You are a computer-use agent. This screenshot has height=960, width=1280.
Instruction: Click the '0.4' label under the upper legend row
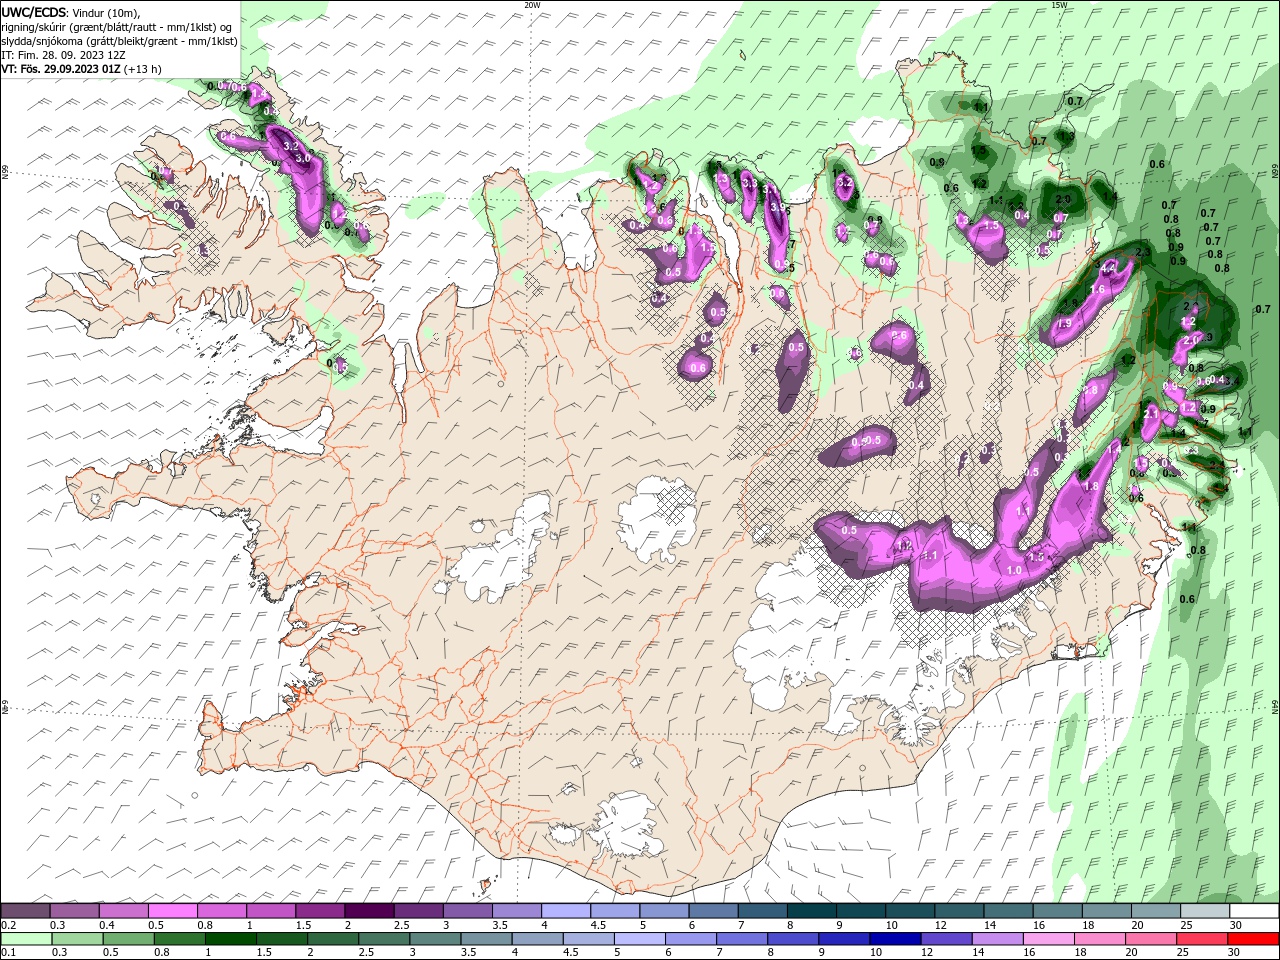(x=107, y=925)
